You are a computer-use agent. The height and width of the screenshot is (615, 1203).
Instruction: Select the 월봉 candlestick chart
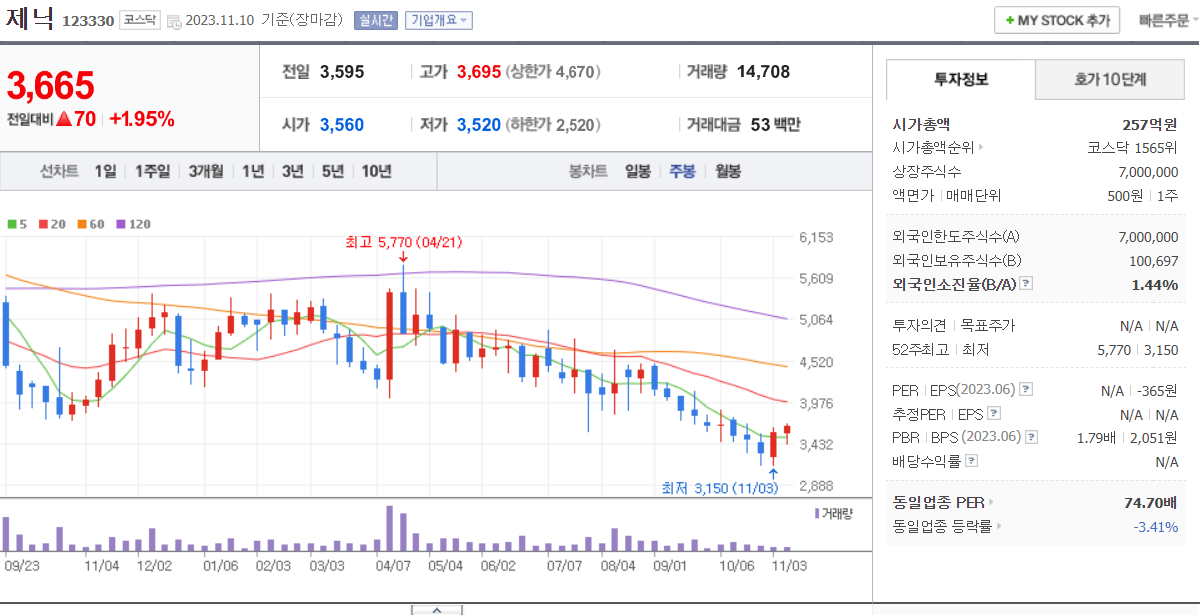pos(728,171)
